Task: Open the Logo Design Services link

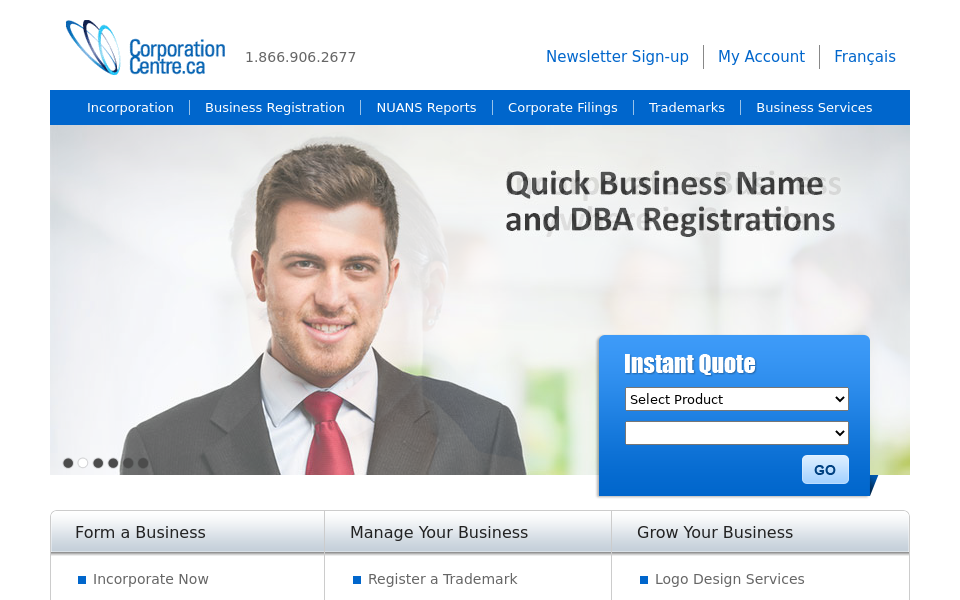Action: [x=730, y=579]
